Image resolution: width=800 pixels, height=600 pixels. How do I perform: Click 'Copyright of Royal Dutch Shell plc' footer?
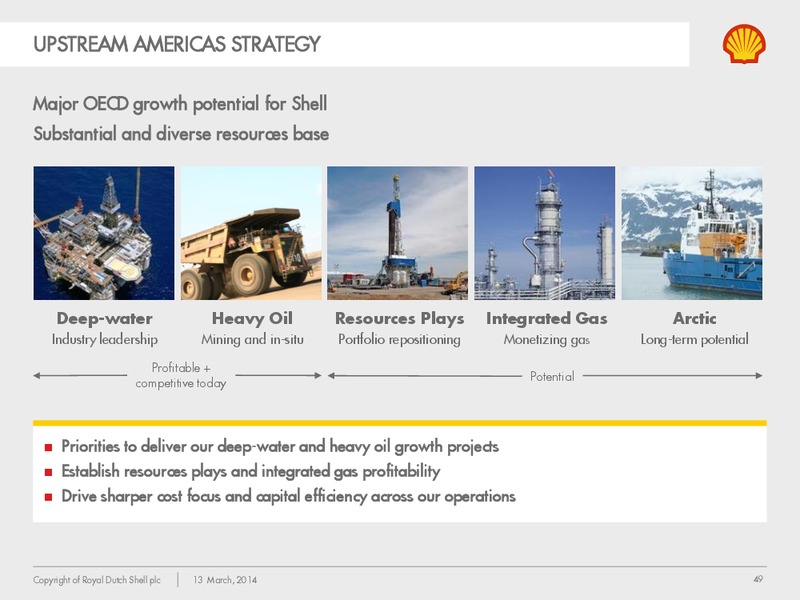(x=97, y=580)
